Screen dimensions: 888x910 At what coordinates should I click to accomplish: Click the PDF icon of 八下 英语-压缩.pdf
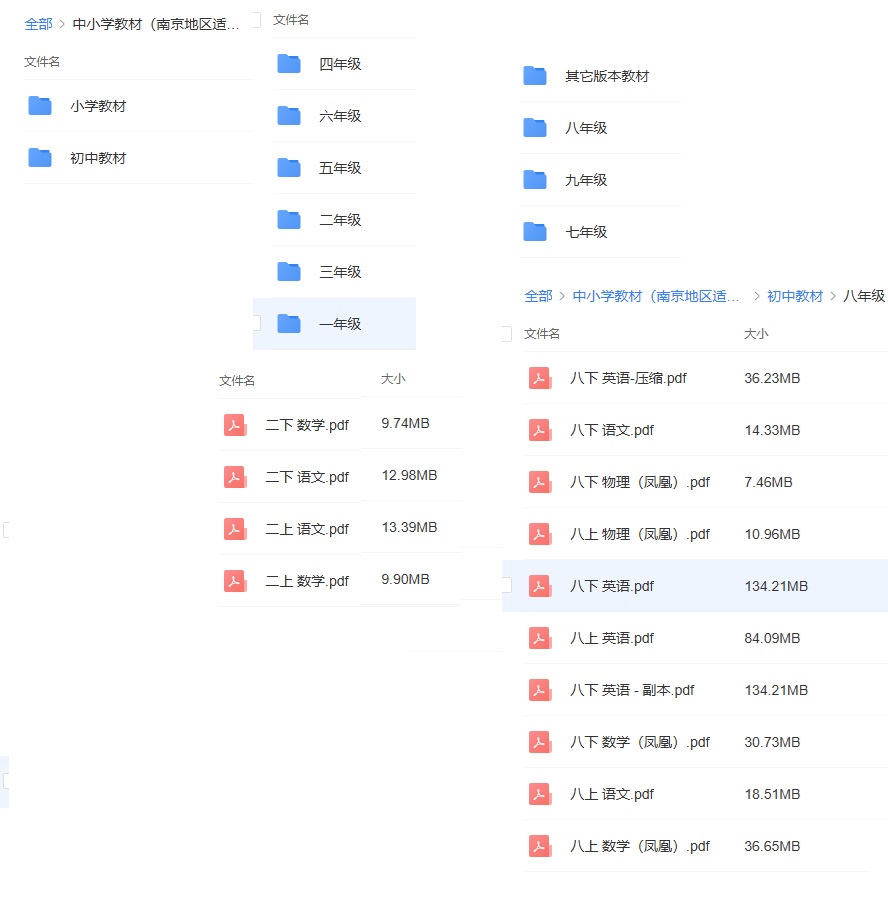pos(540,378)
